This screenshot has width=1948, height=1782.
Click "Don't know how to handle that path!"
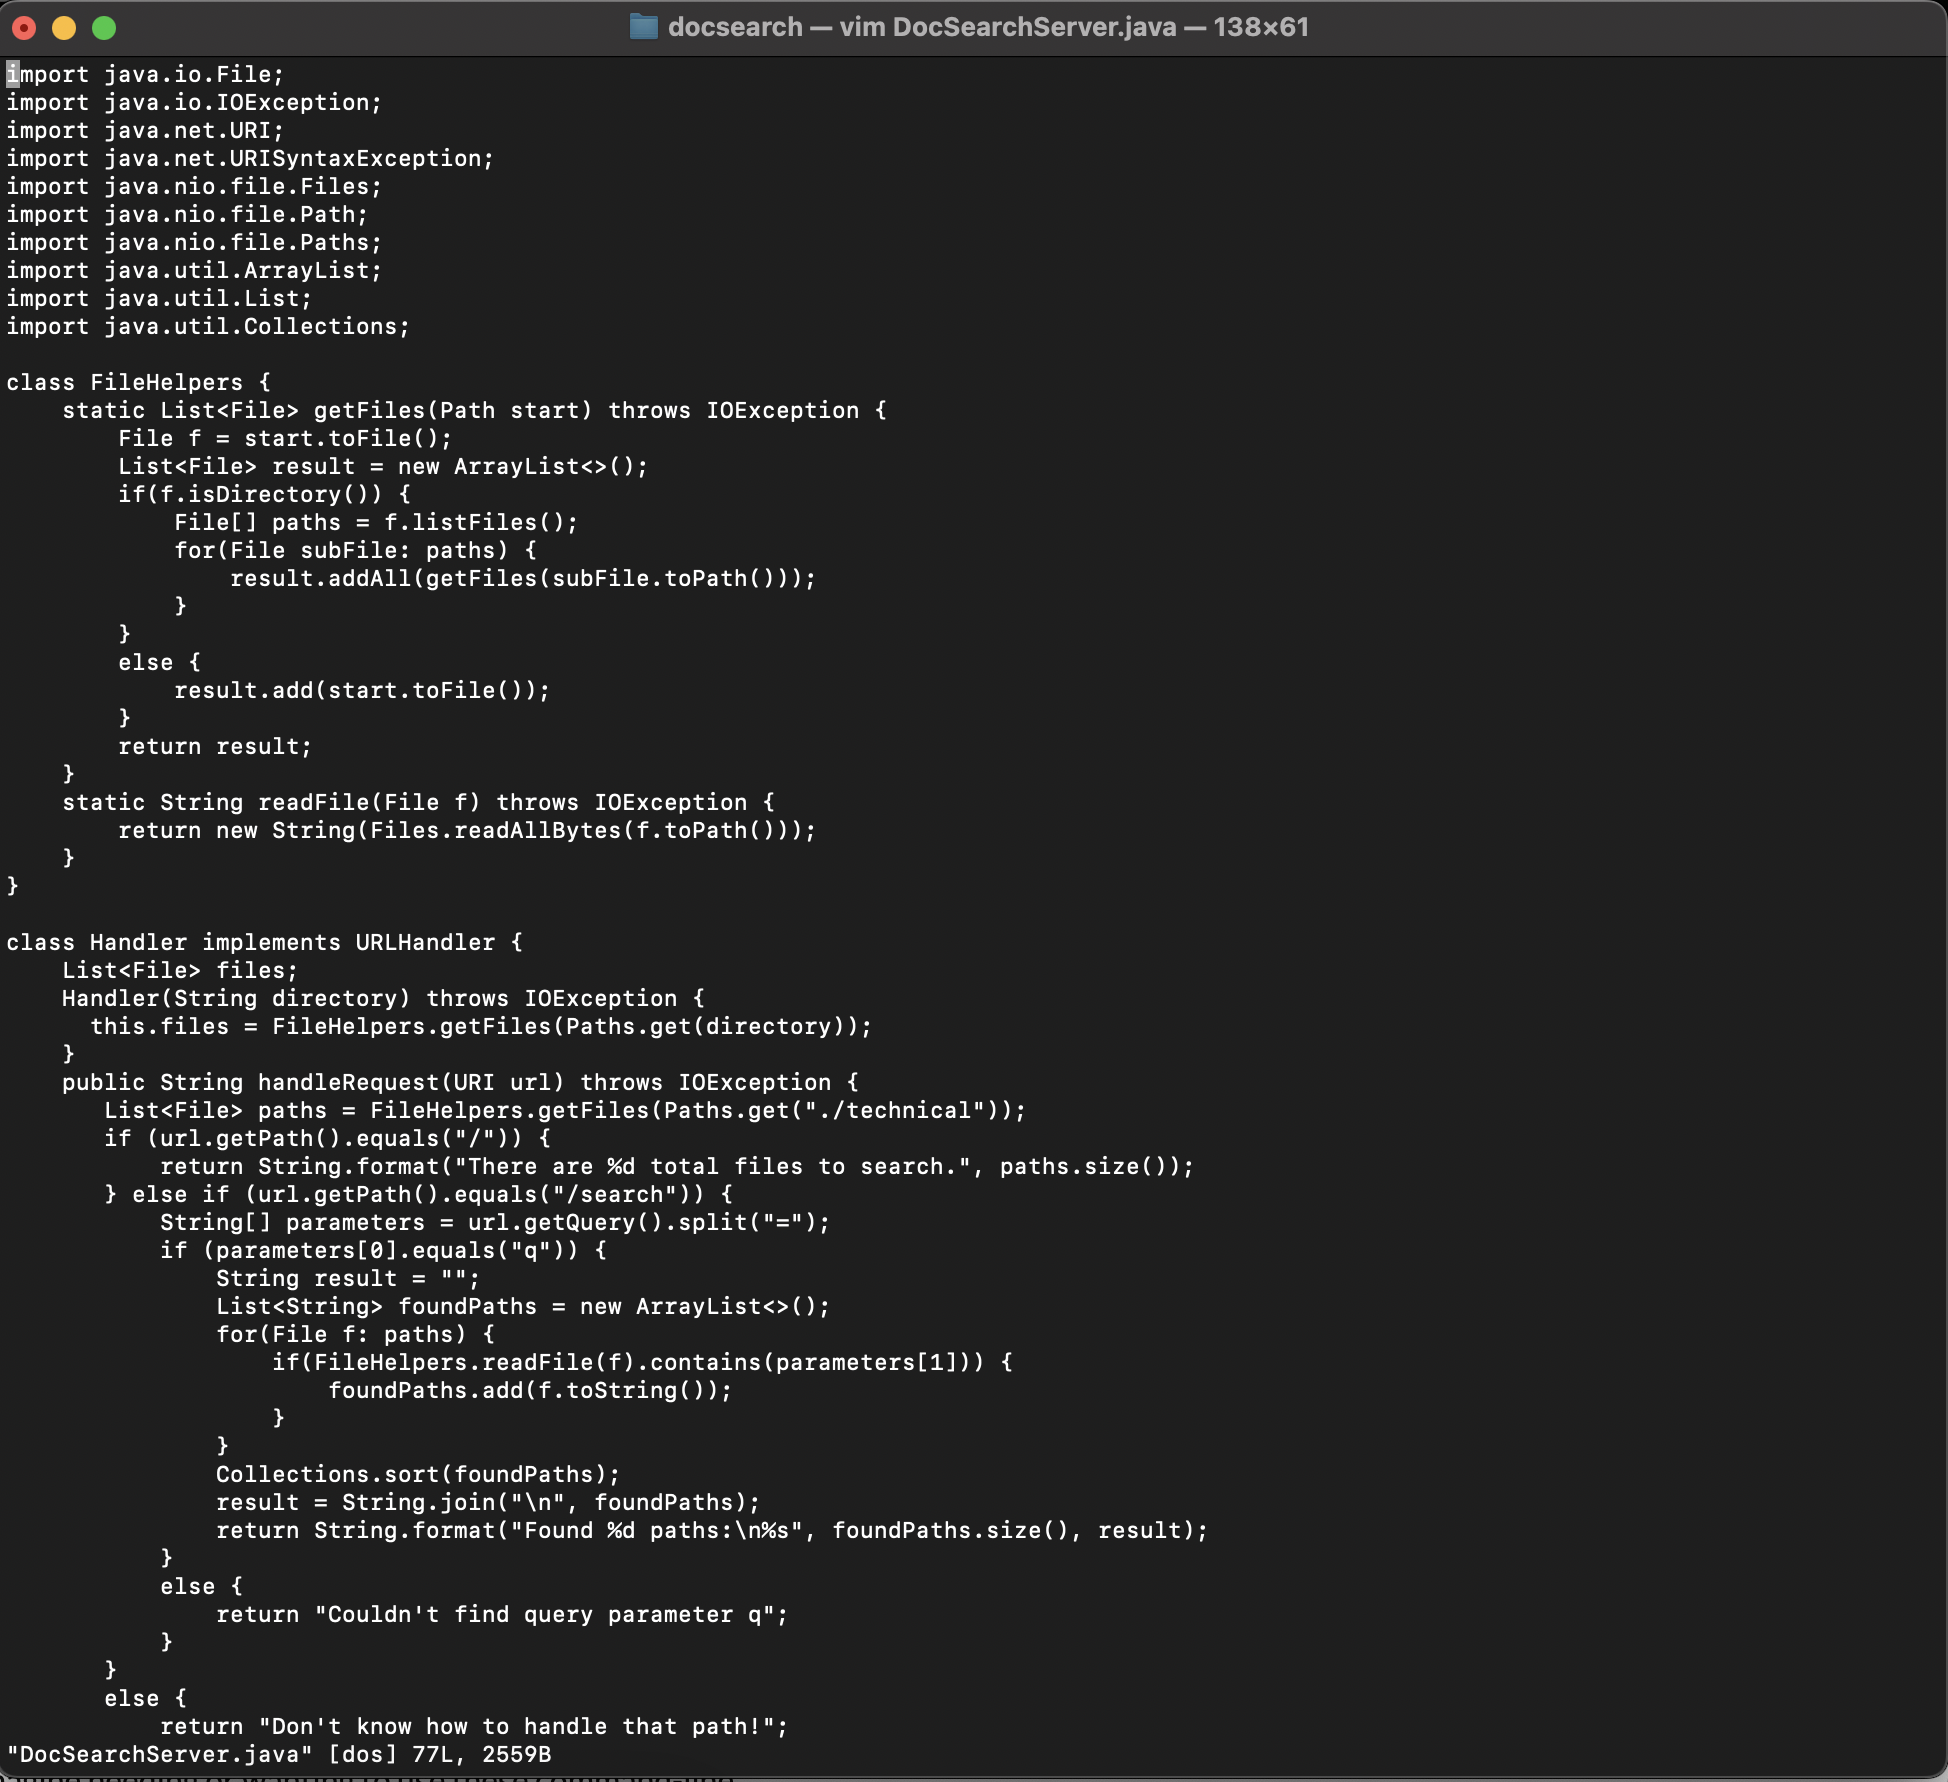pos(475,1727)
